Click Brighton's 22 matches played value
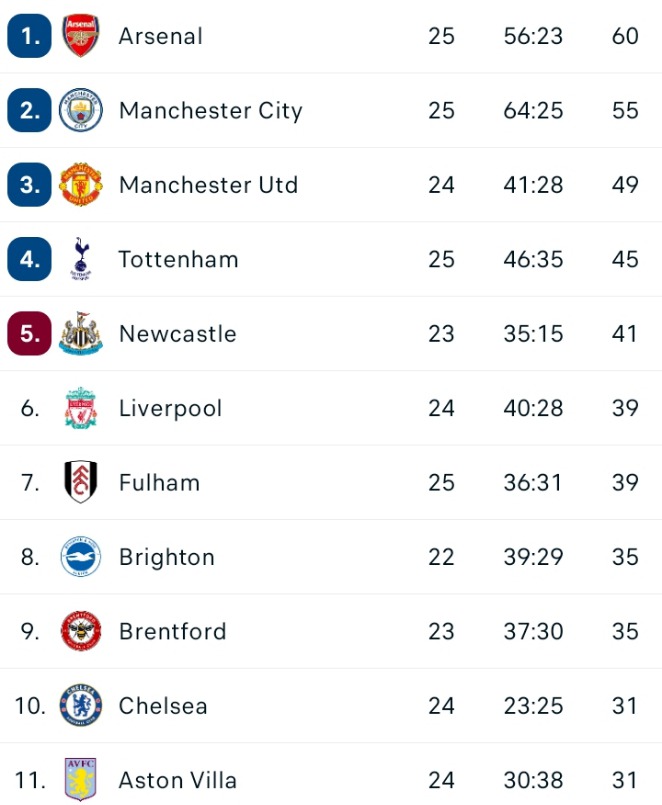The height and width of the screenshot is (805, 662). click(x=441, y=557)
